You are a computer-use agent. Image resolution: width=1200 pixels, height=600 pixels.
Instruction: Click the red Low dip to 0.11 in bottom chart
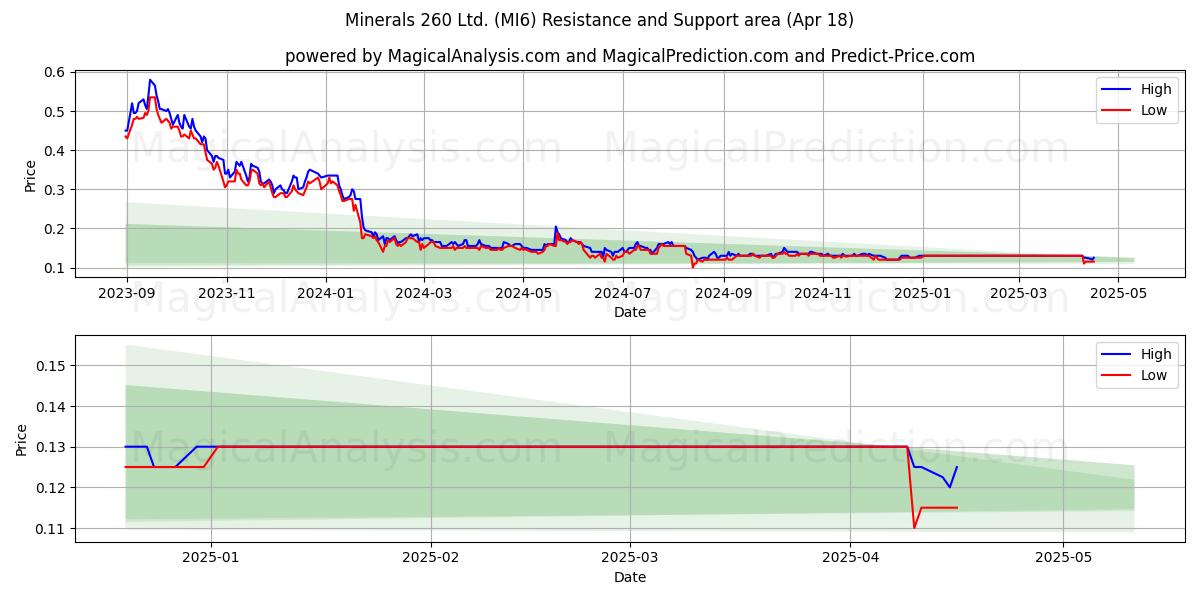pos(914,527)
